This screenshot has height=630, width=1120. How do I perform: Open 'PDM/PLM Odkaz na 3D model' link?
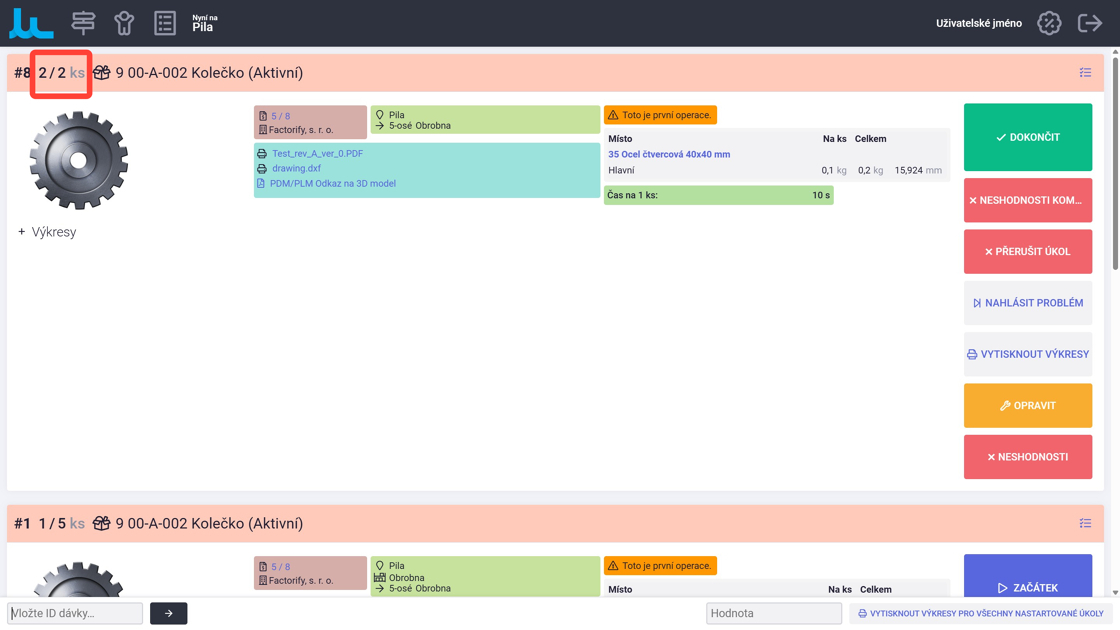point(333,184)
